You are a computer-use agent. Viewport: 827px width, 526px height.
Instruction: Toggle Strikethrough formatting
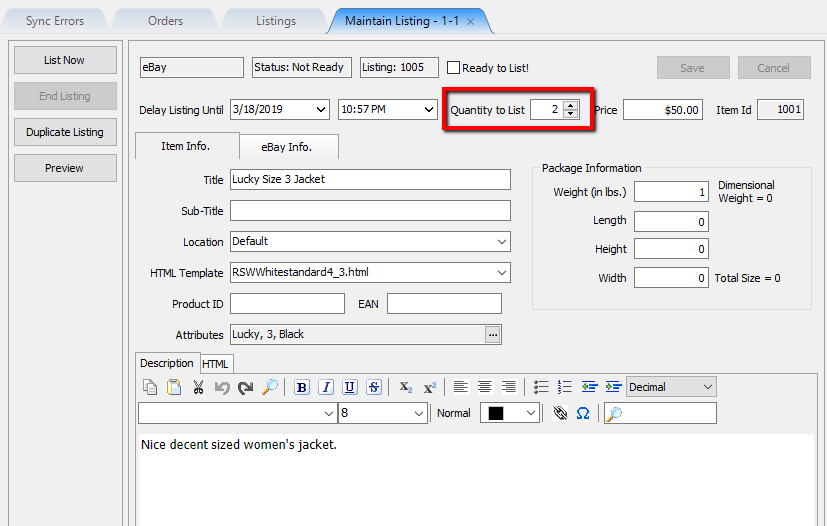tap(374, 387)
